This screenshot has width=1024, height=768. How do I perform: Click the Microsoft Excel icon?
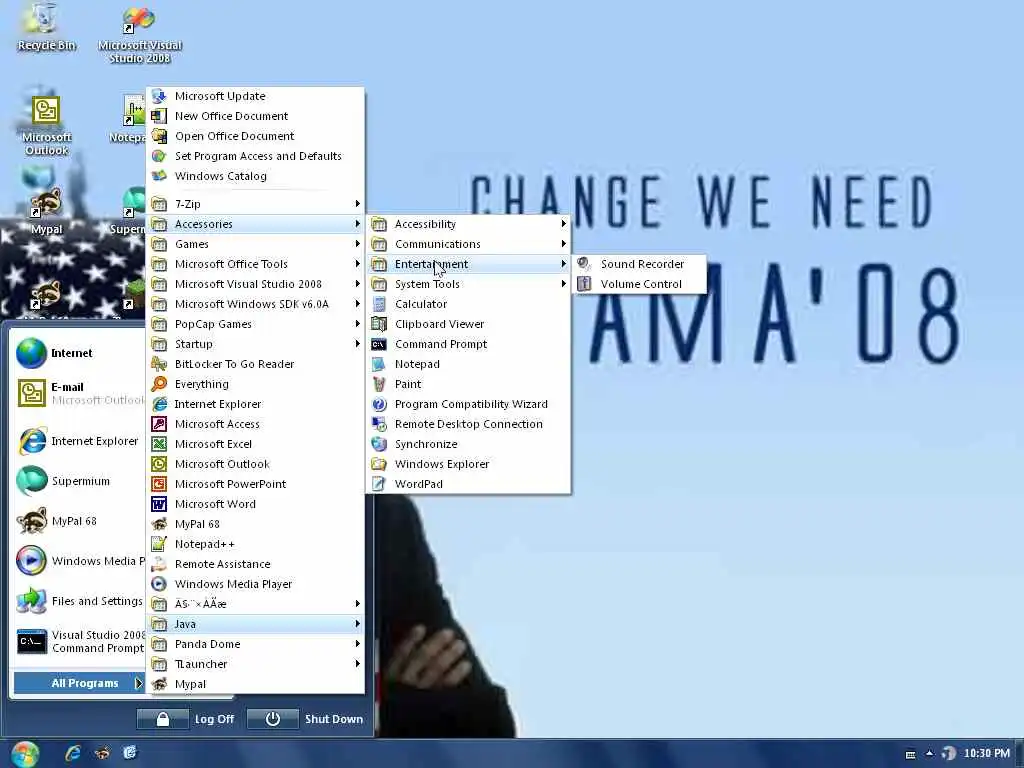pos(159,444)
